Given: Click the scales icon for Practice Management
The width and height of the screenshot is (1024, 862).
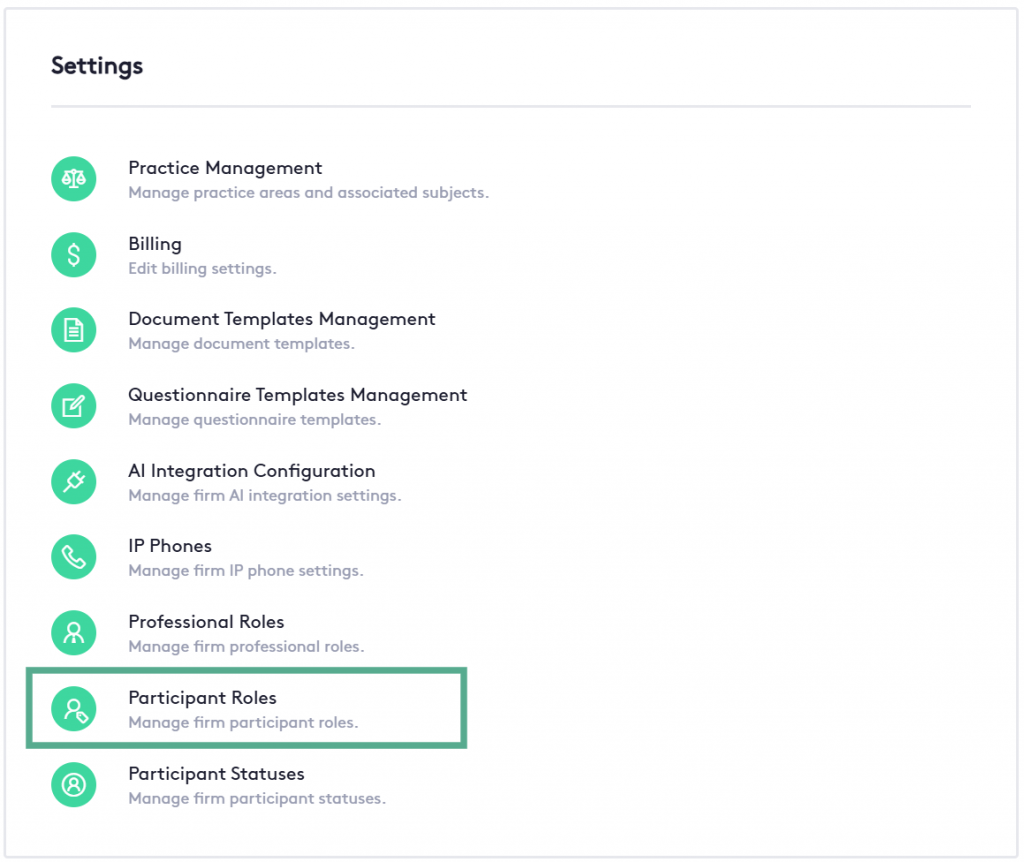Looking at the screenshot, I should [74, 179].
